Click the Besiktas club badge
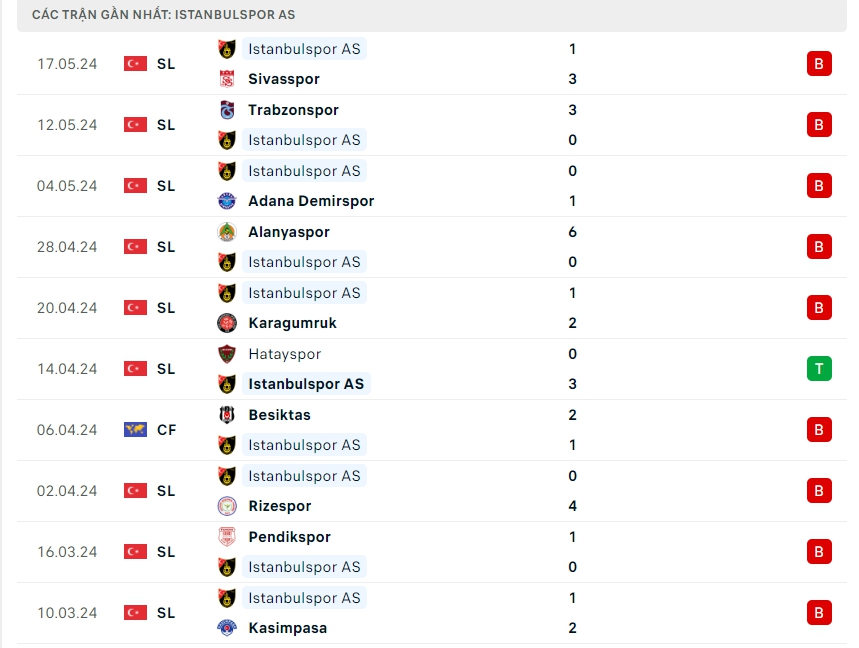 coord(227,415)
